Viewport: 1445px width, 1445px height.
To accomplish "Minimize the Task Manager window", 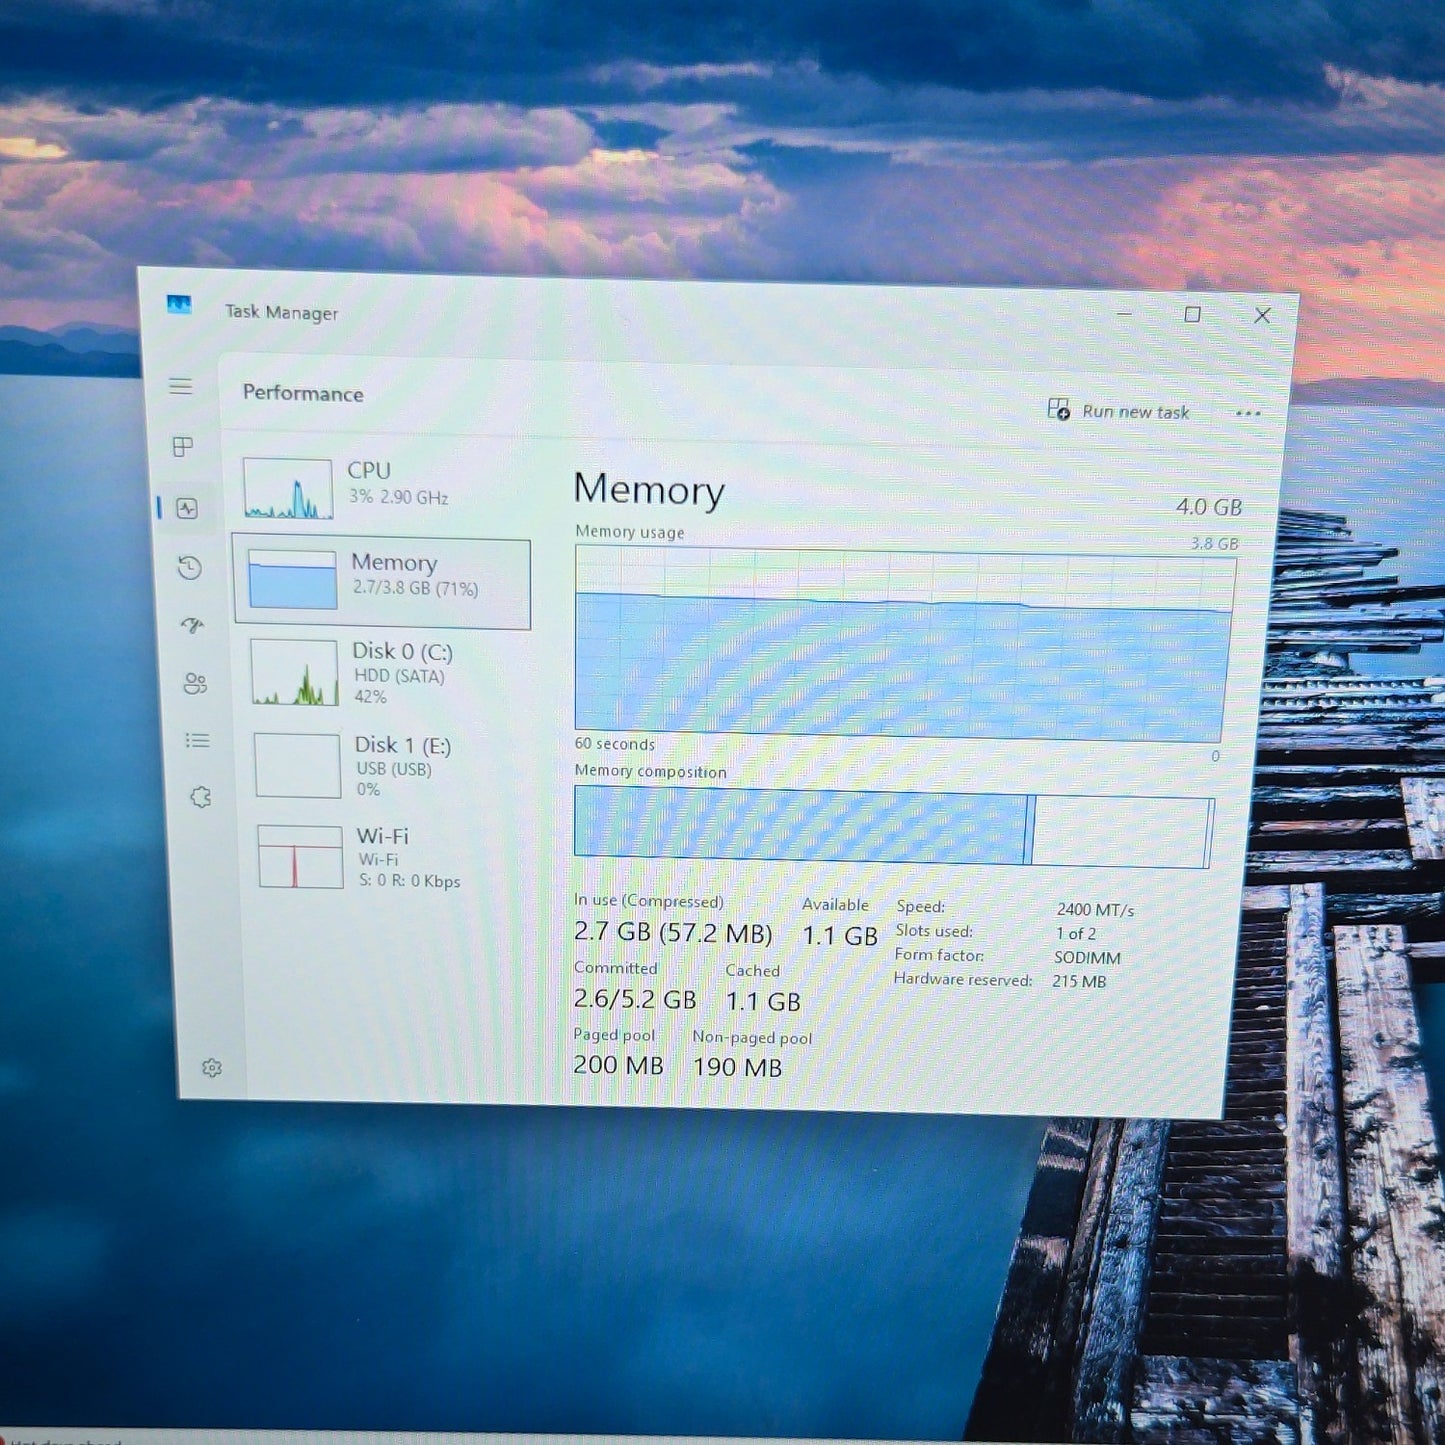I will click(x=1124, y=313).
